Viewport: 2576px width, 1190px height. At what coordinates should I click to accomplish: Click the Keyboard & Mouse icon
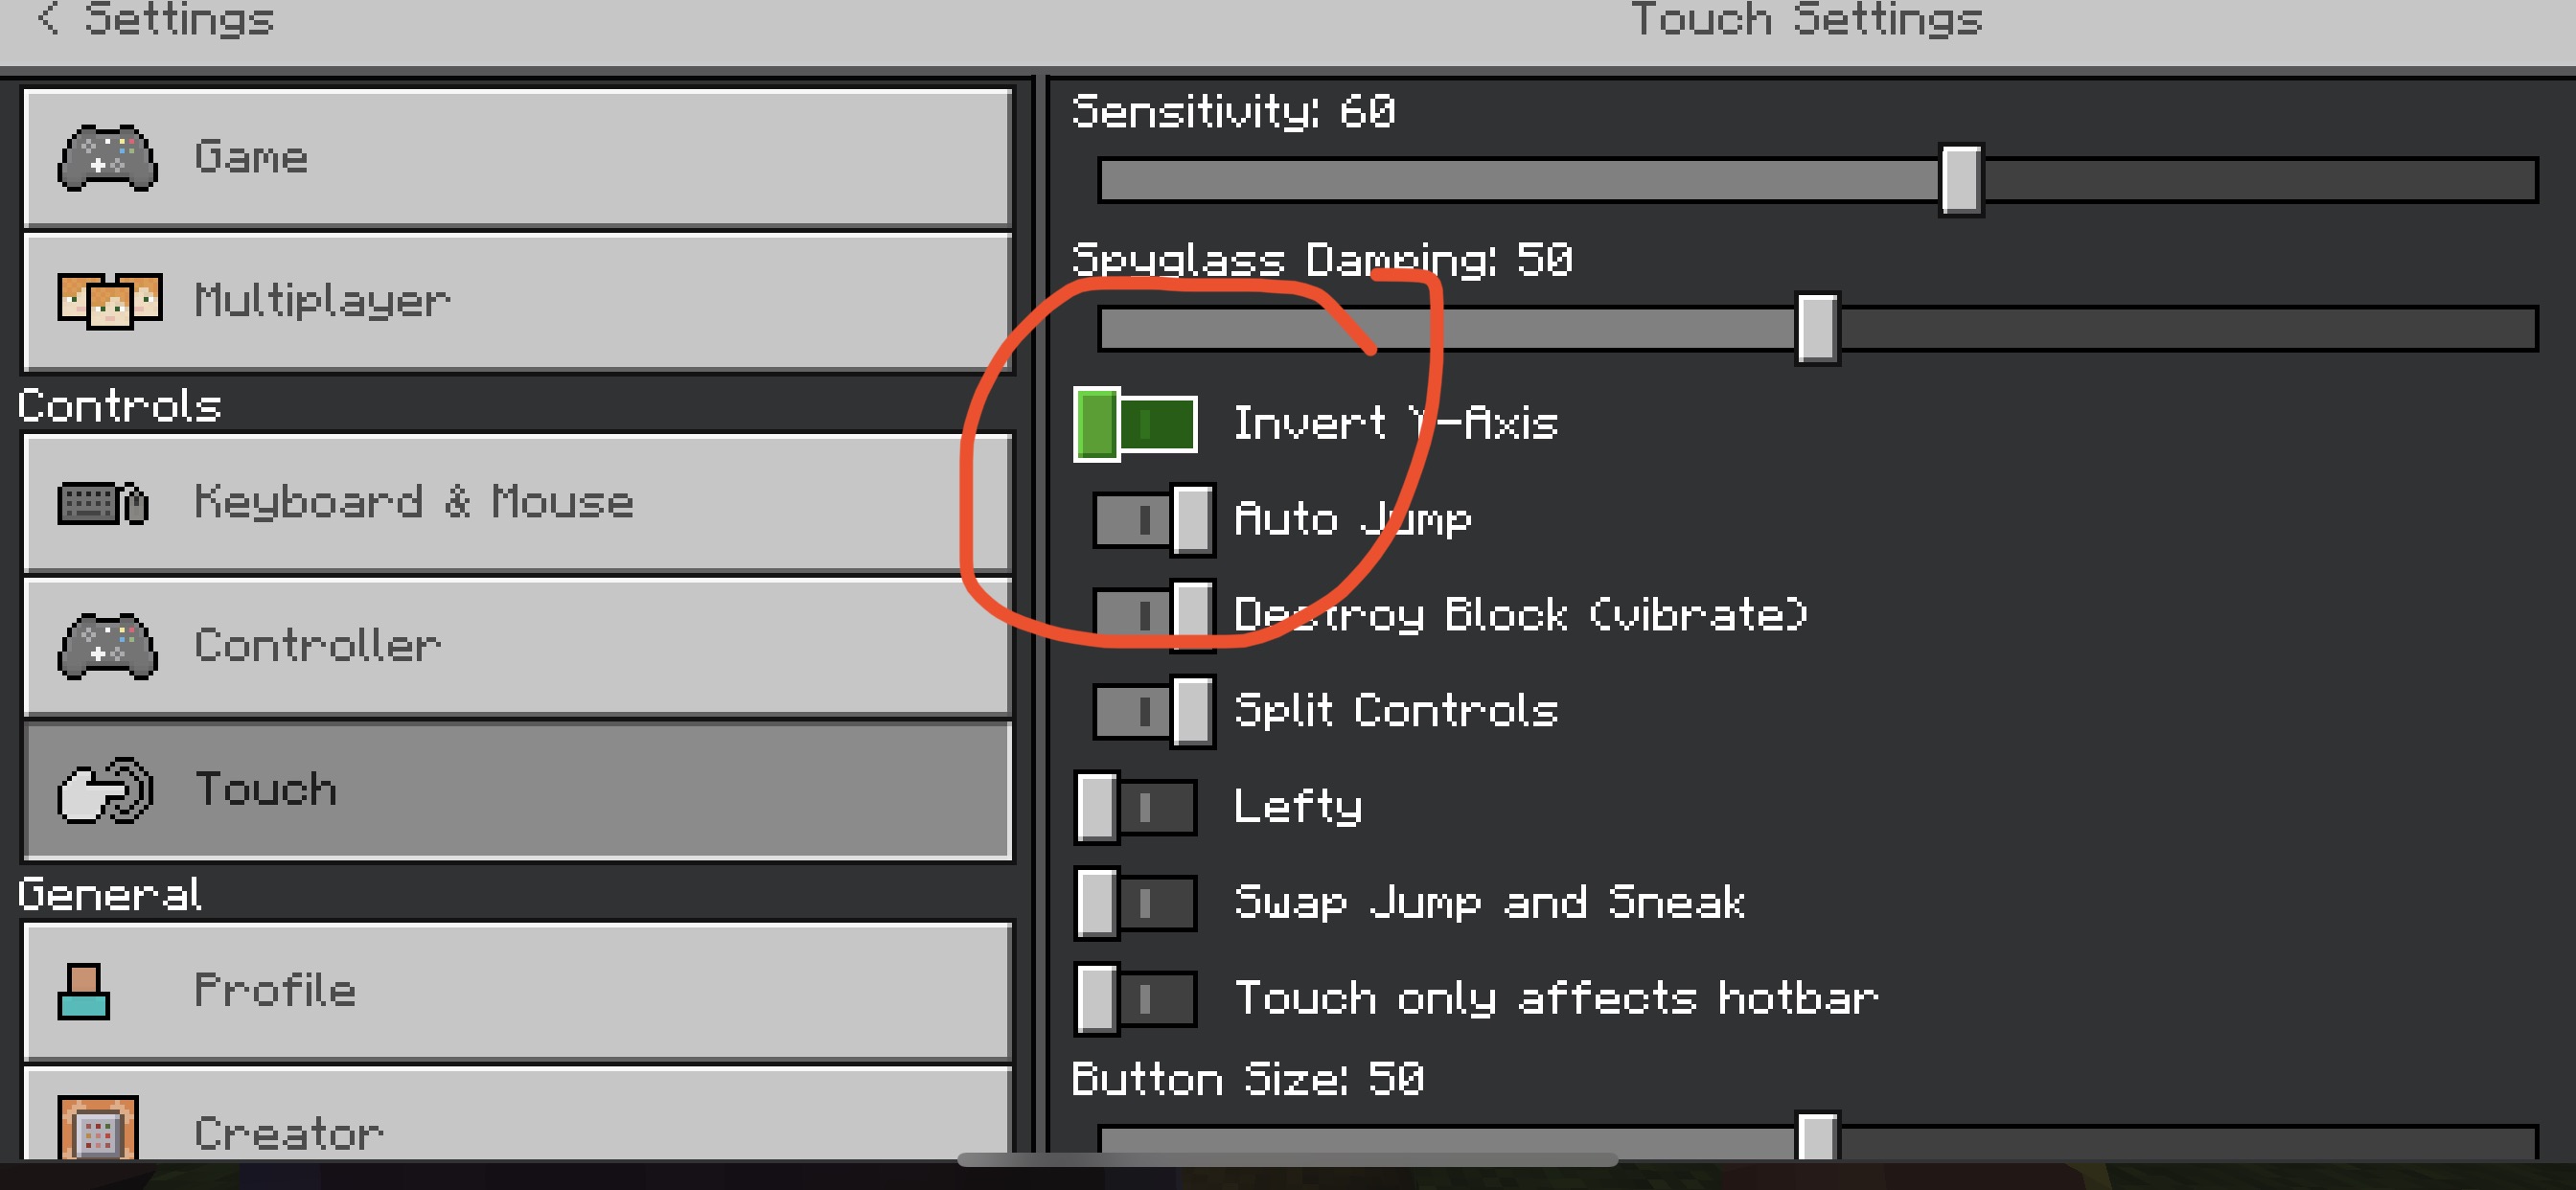click(103, 502)
